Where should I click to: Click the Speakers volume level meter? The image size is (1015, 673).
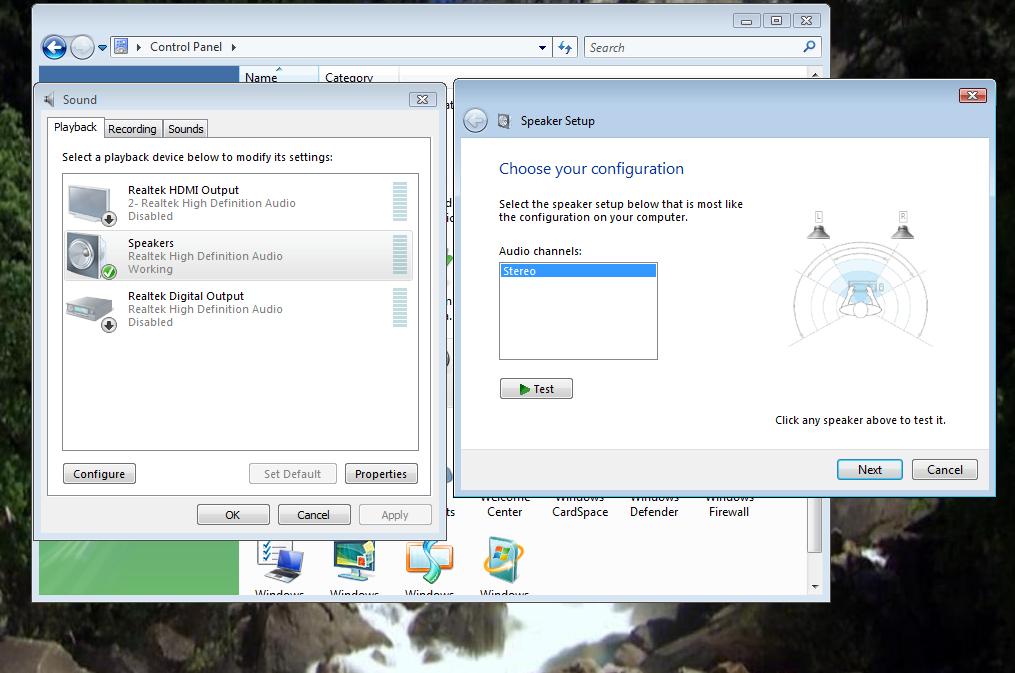point(400,255)
